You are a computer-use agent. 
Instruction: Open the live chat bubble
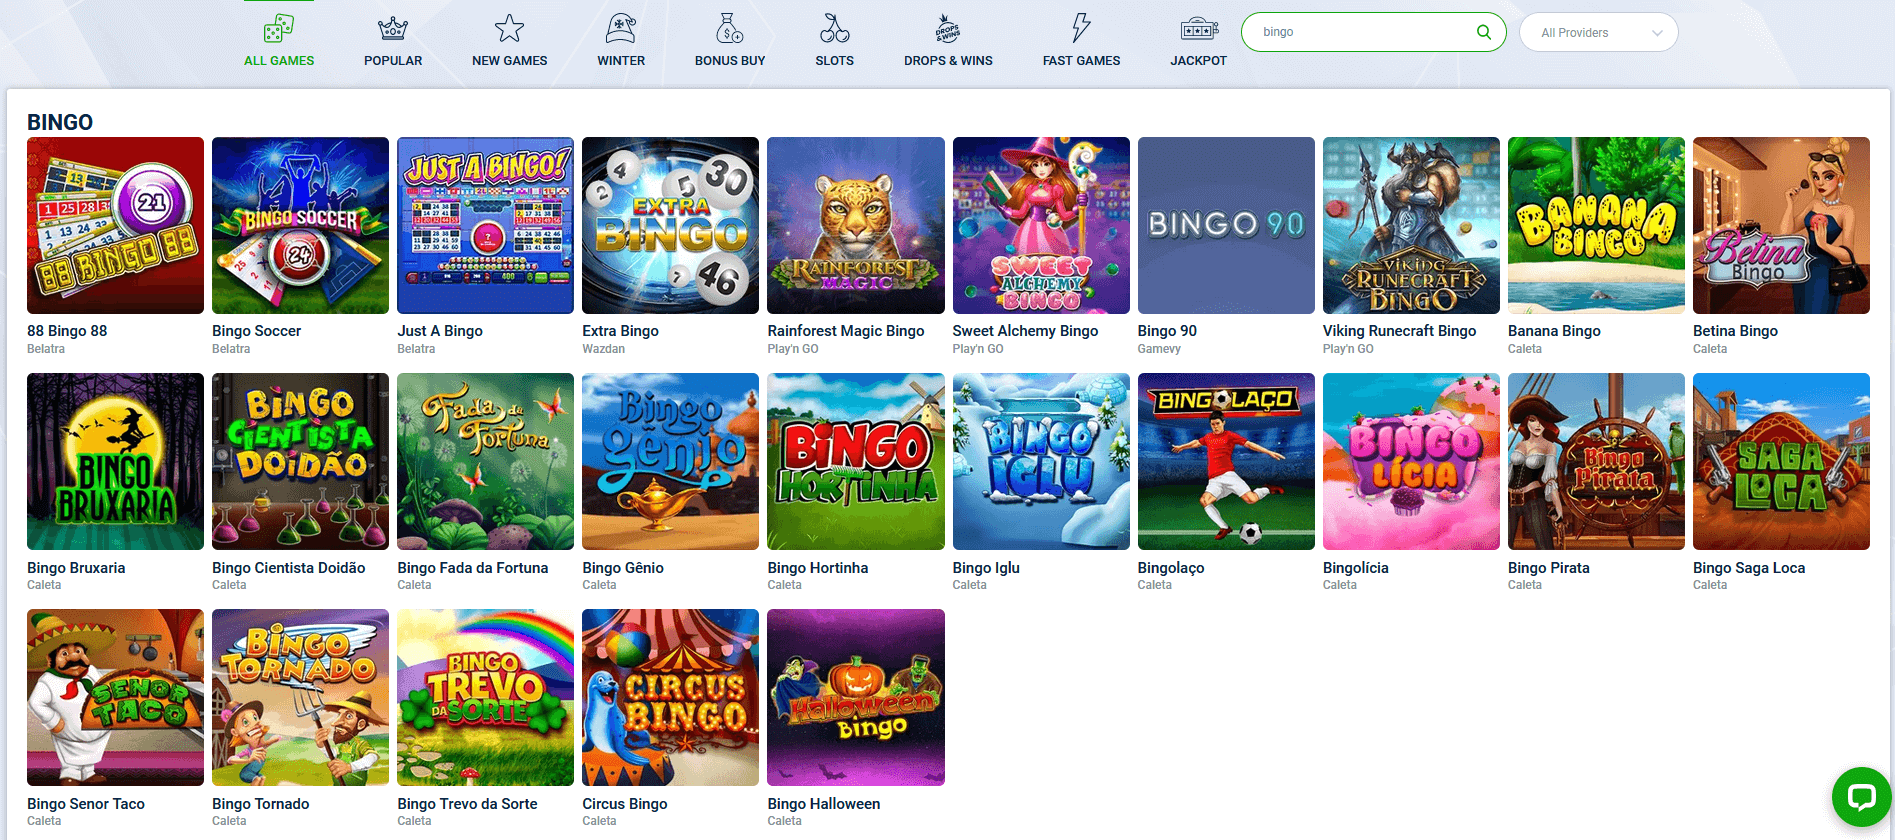pos(1861,797)
